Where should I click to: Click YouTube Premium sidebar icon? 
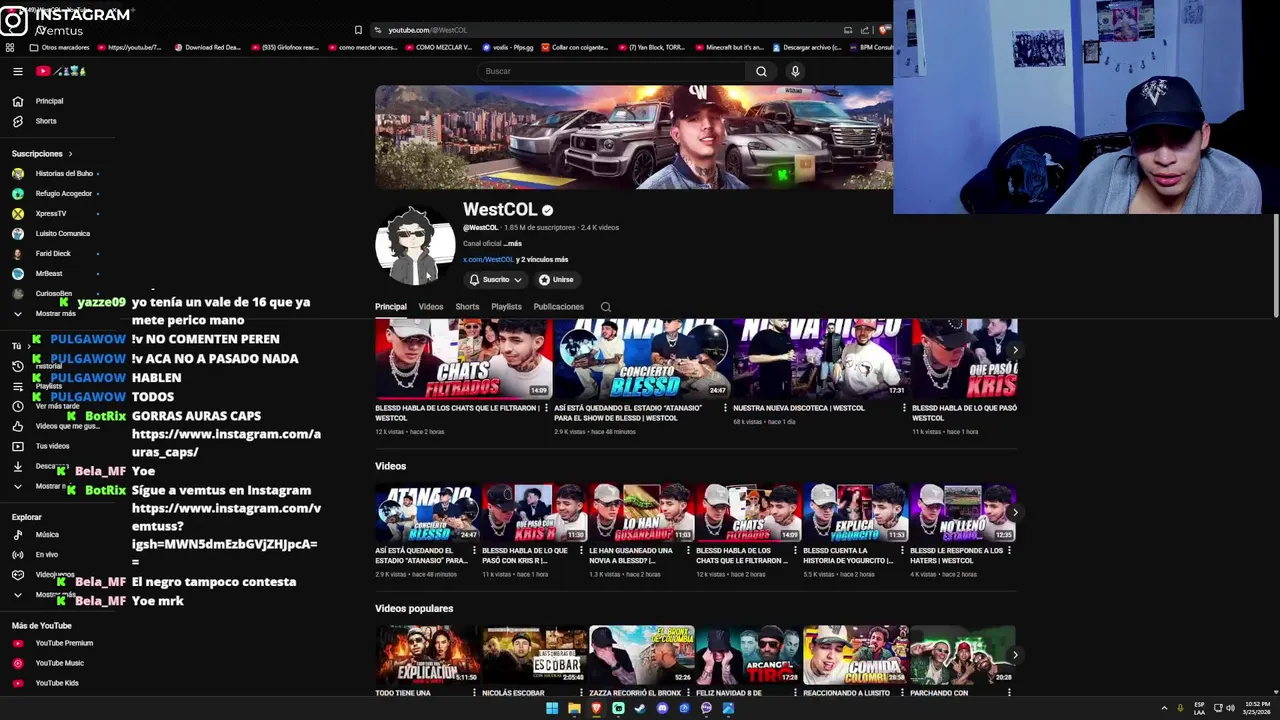tap(18, 643)
